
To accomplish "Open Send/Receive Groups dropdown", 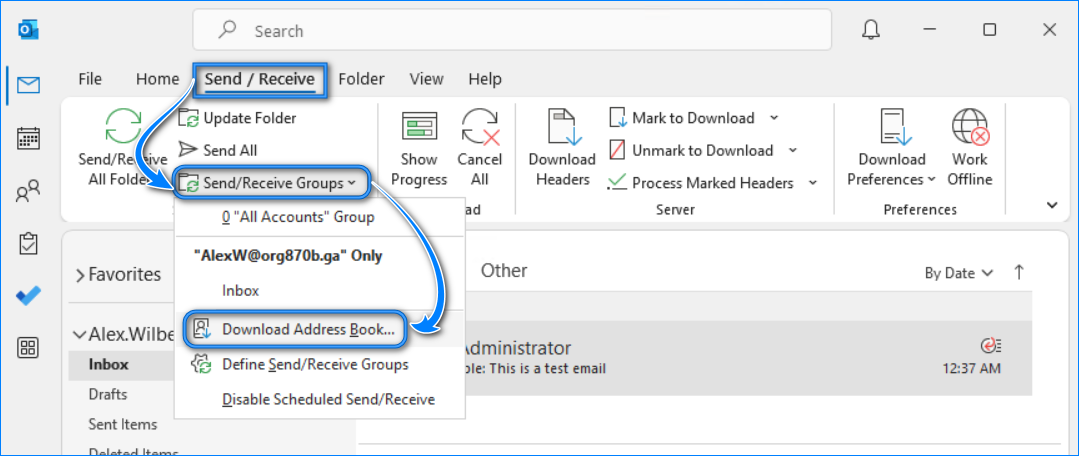I will pos(270,183).
